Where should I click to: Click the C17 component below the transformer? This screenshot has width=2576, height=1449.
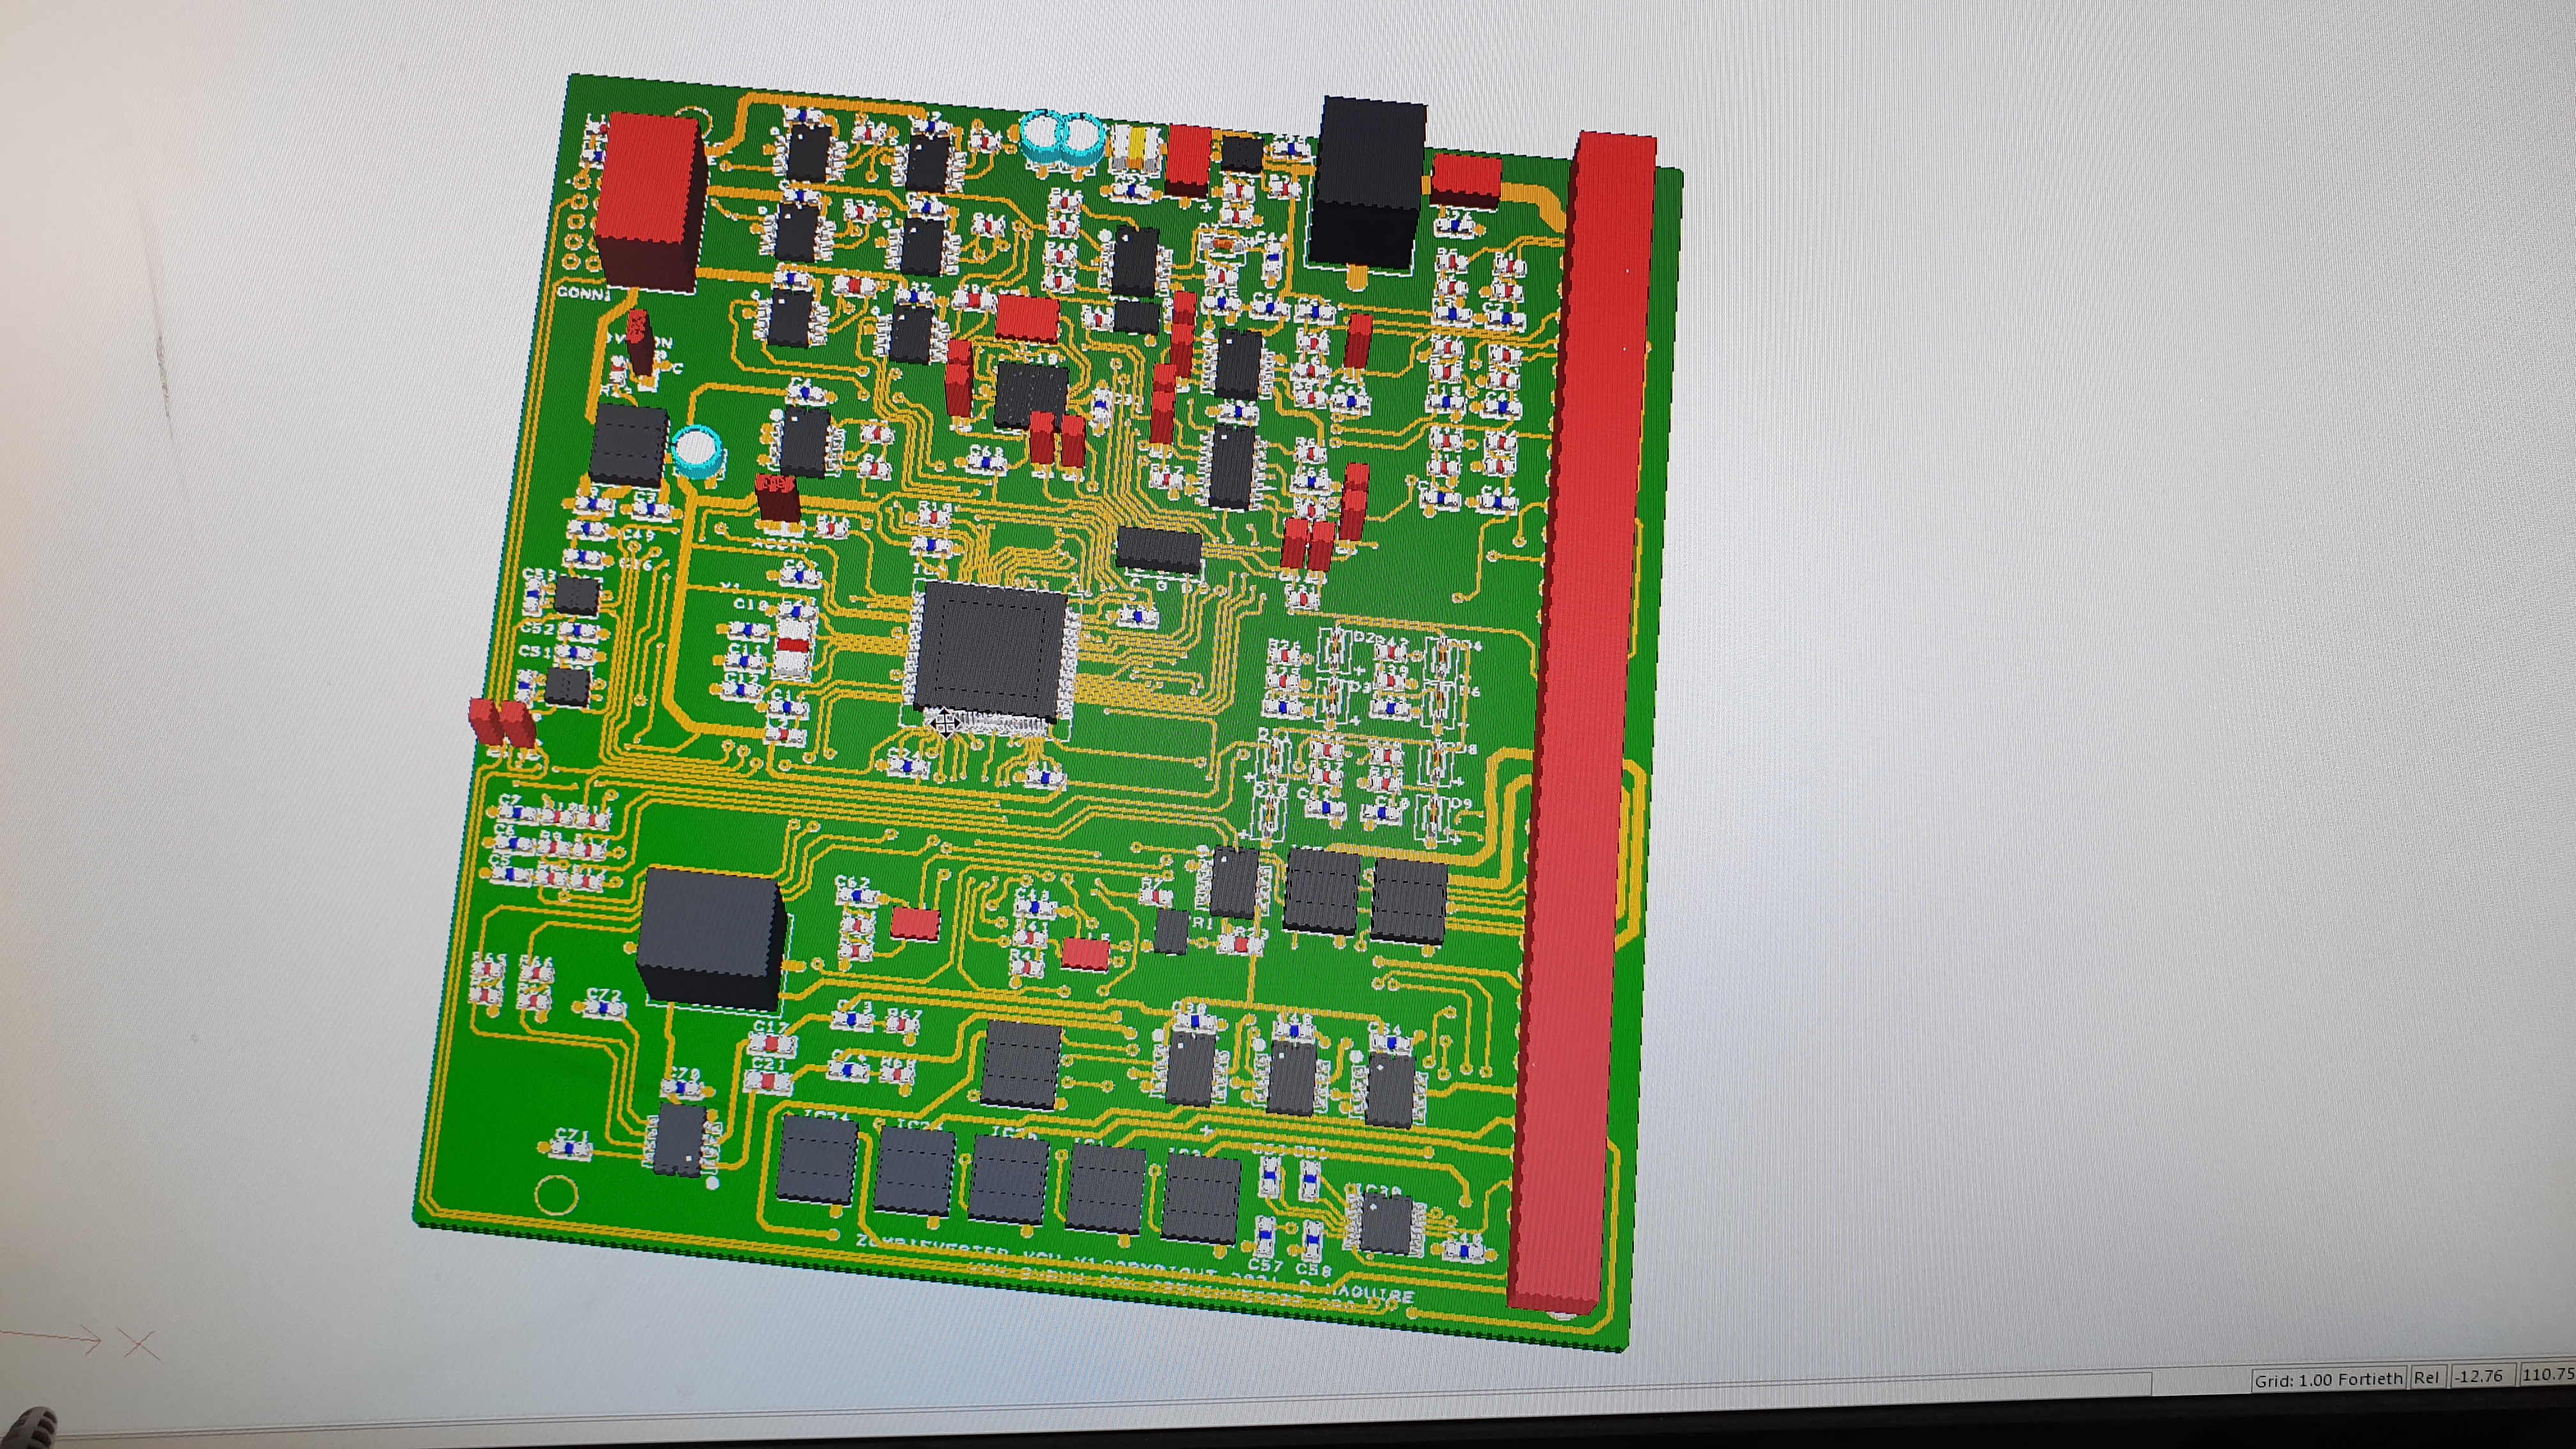[x=772, y=1044]
